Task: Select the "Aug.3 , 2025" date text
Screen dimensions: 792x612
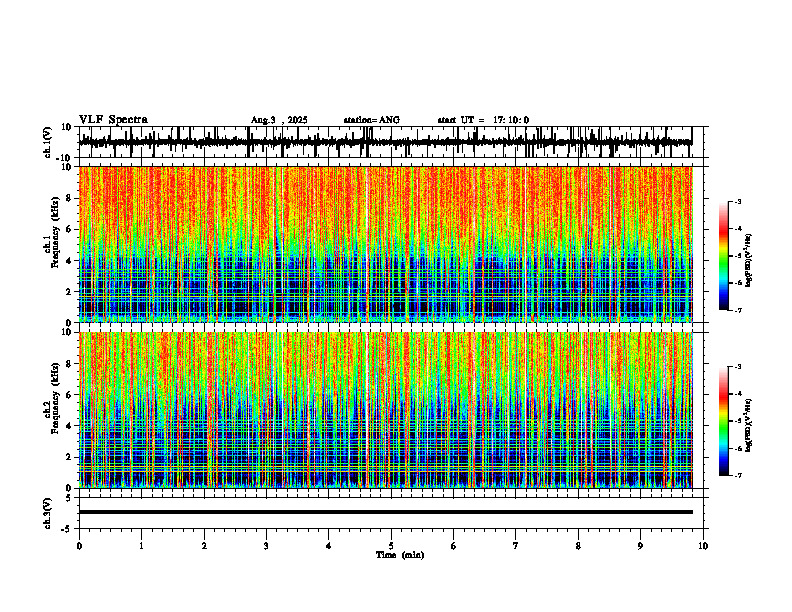Action: pos(279,120)
